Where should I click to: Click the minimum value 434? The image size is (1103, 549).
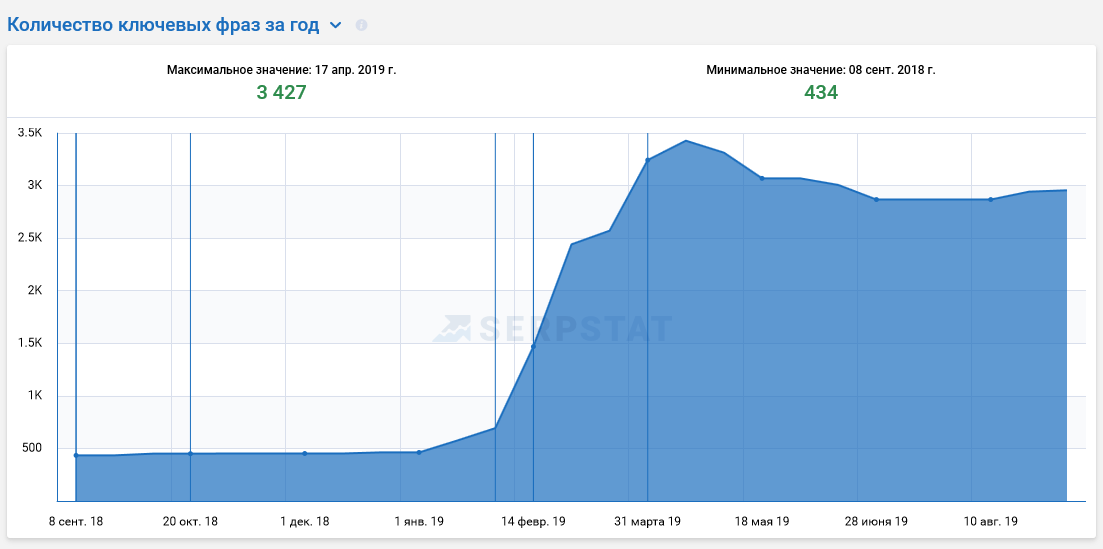[821, 92]
